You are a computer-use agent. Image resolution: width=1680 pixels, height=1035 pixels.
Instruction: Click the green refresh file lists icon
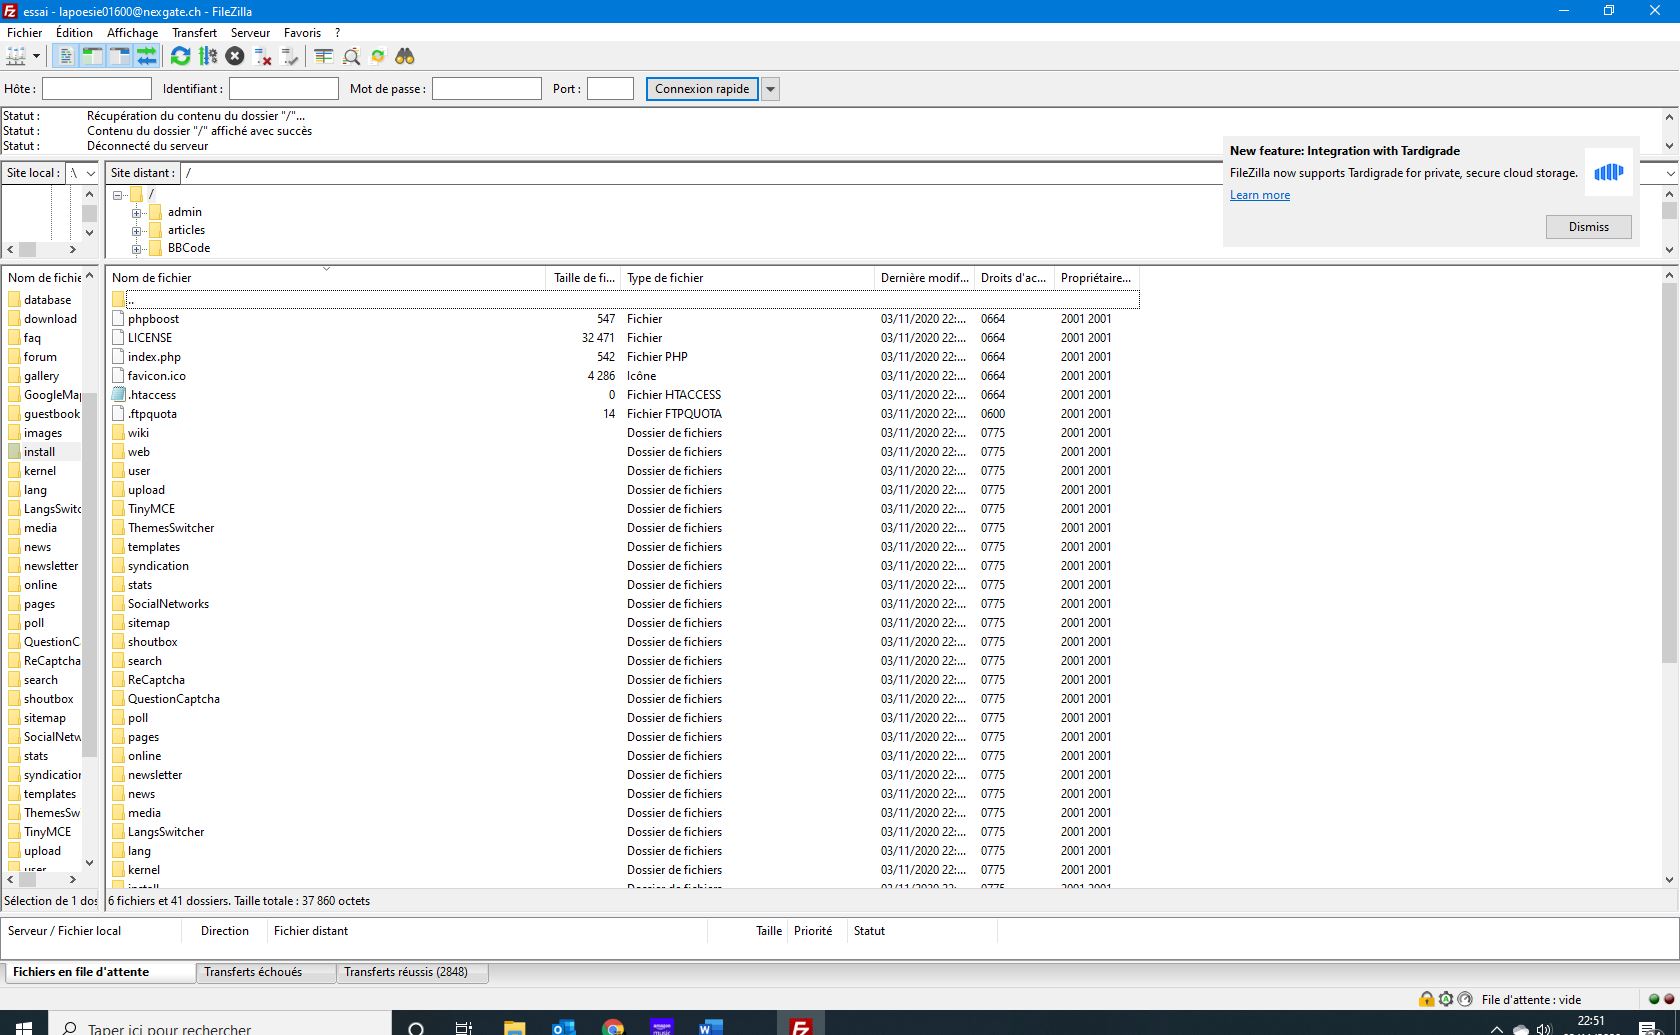(180, 57)
